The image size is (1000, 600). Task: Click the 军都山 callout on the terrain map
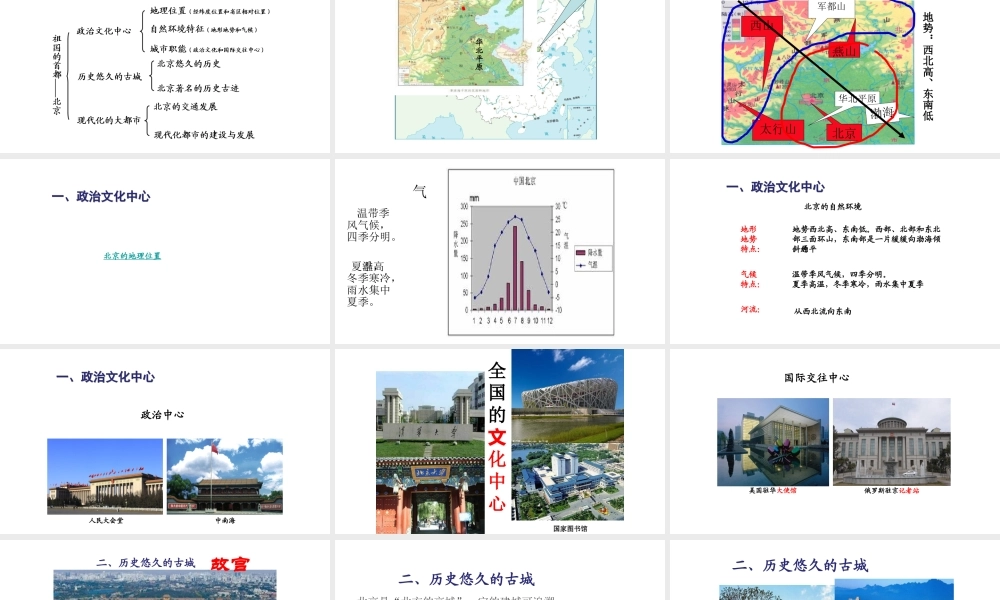click(832, 6)
